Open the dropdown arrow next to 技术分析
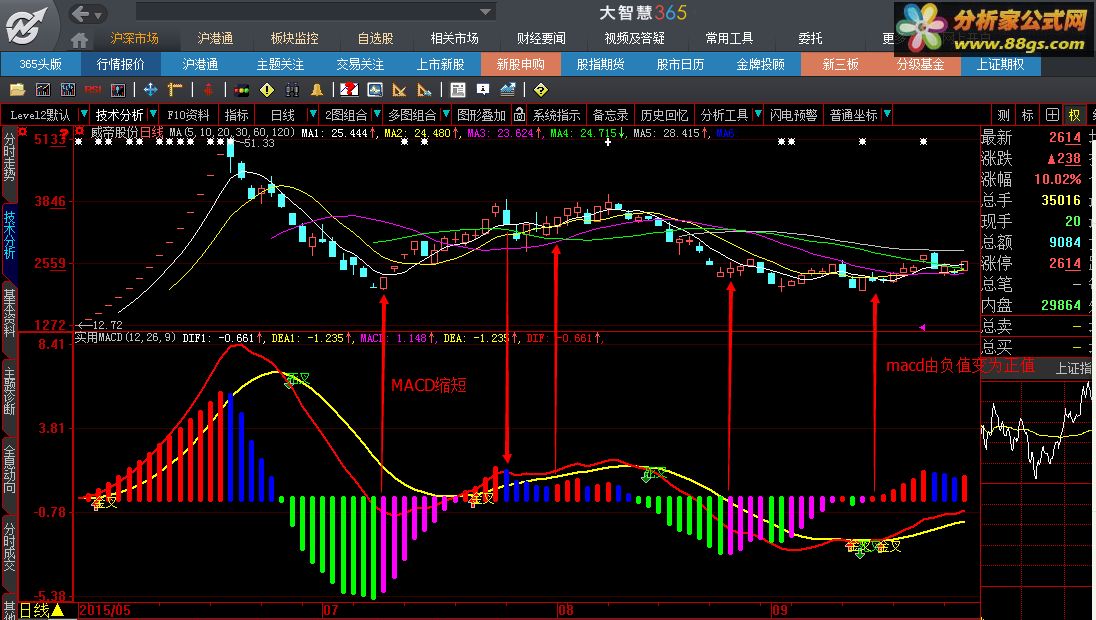Screen dimensions: 1096x620 tap(153, 114)
